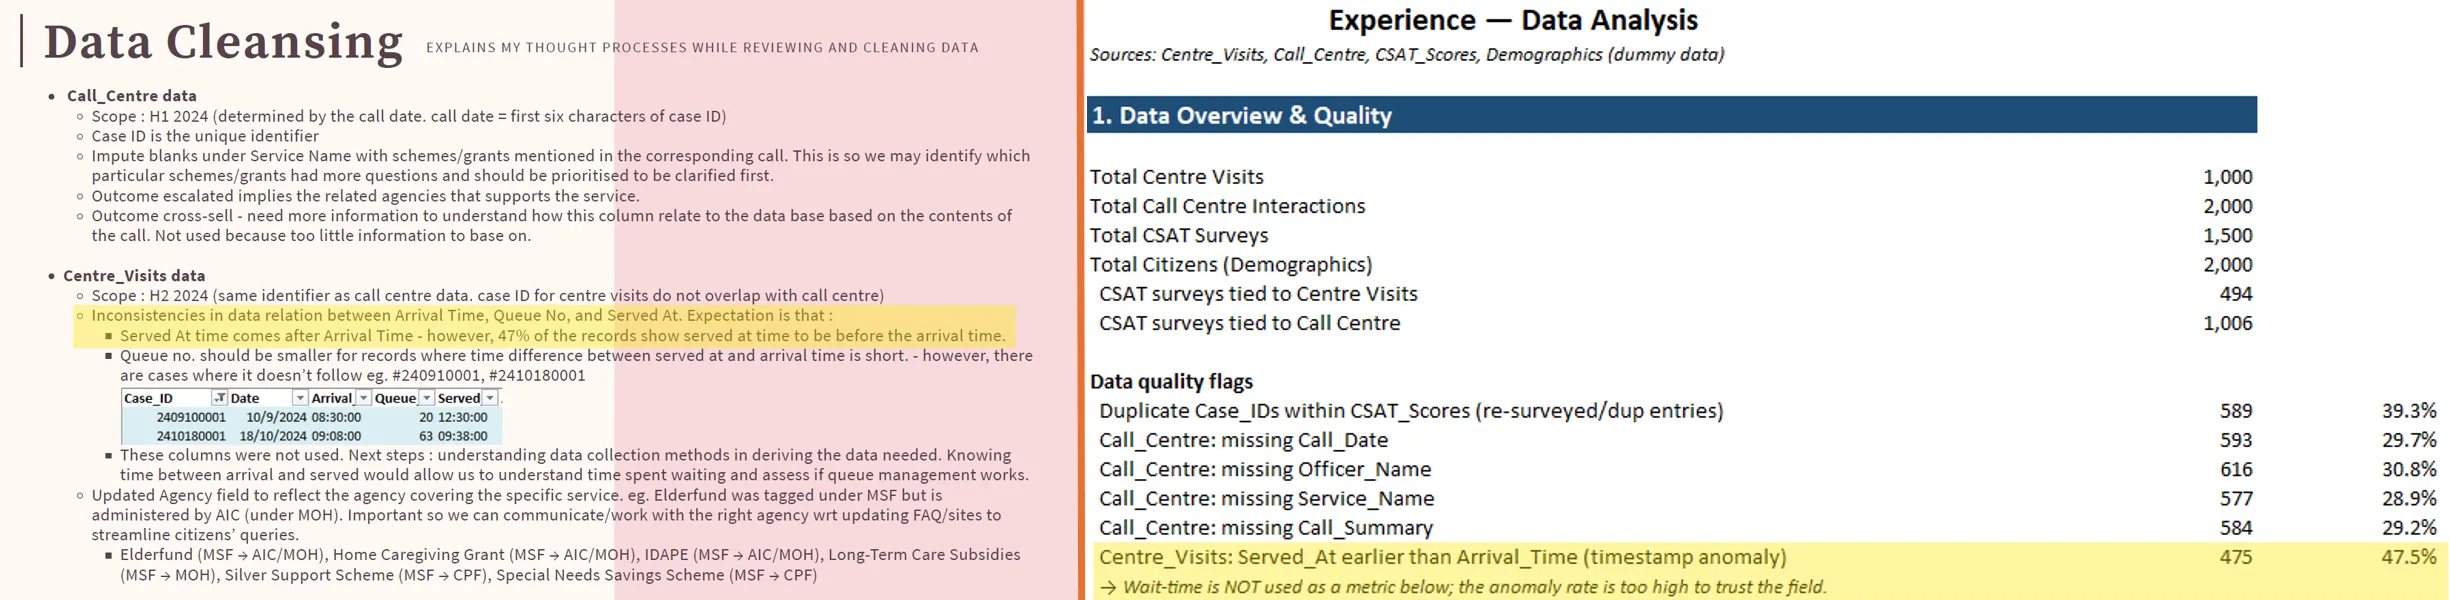Click the '1. Data Overview & Quality' banner
The width and height of the screenshot is (2450, 600).
click(x=1671, y=115)
